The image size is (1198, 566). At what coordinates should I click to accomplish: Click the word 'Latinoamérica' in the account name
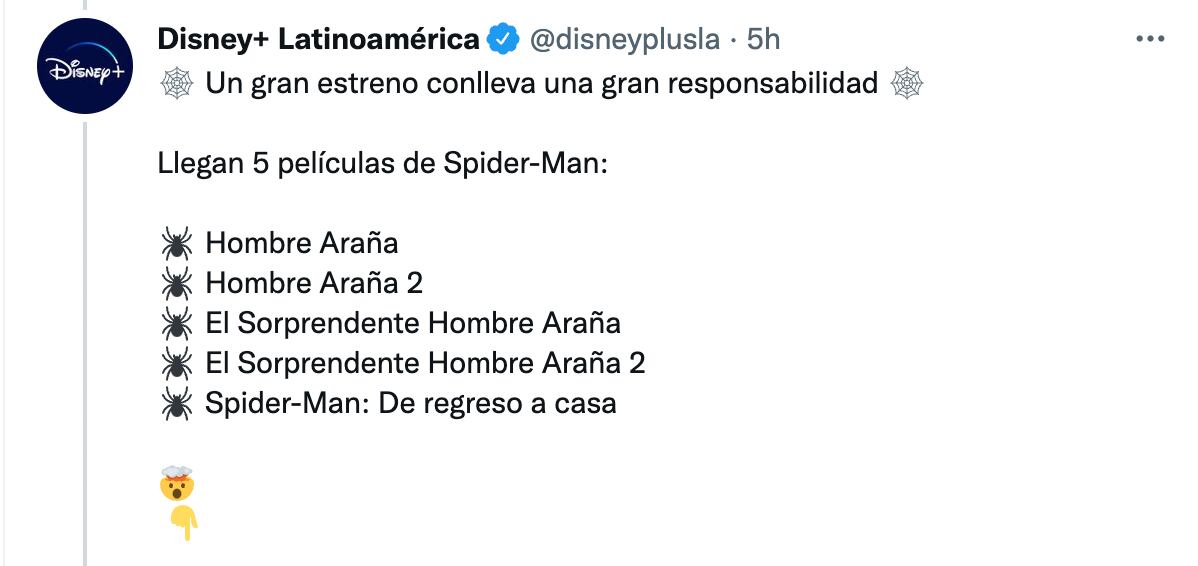[378, 39]
